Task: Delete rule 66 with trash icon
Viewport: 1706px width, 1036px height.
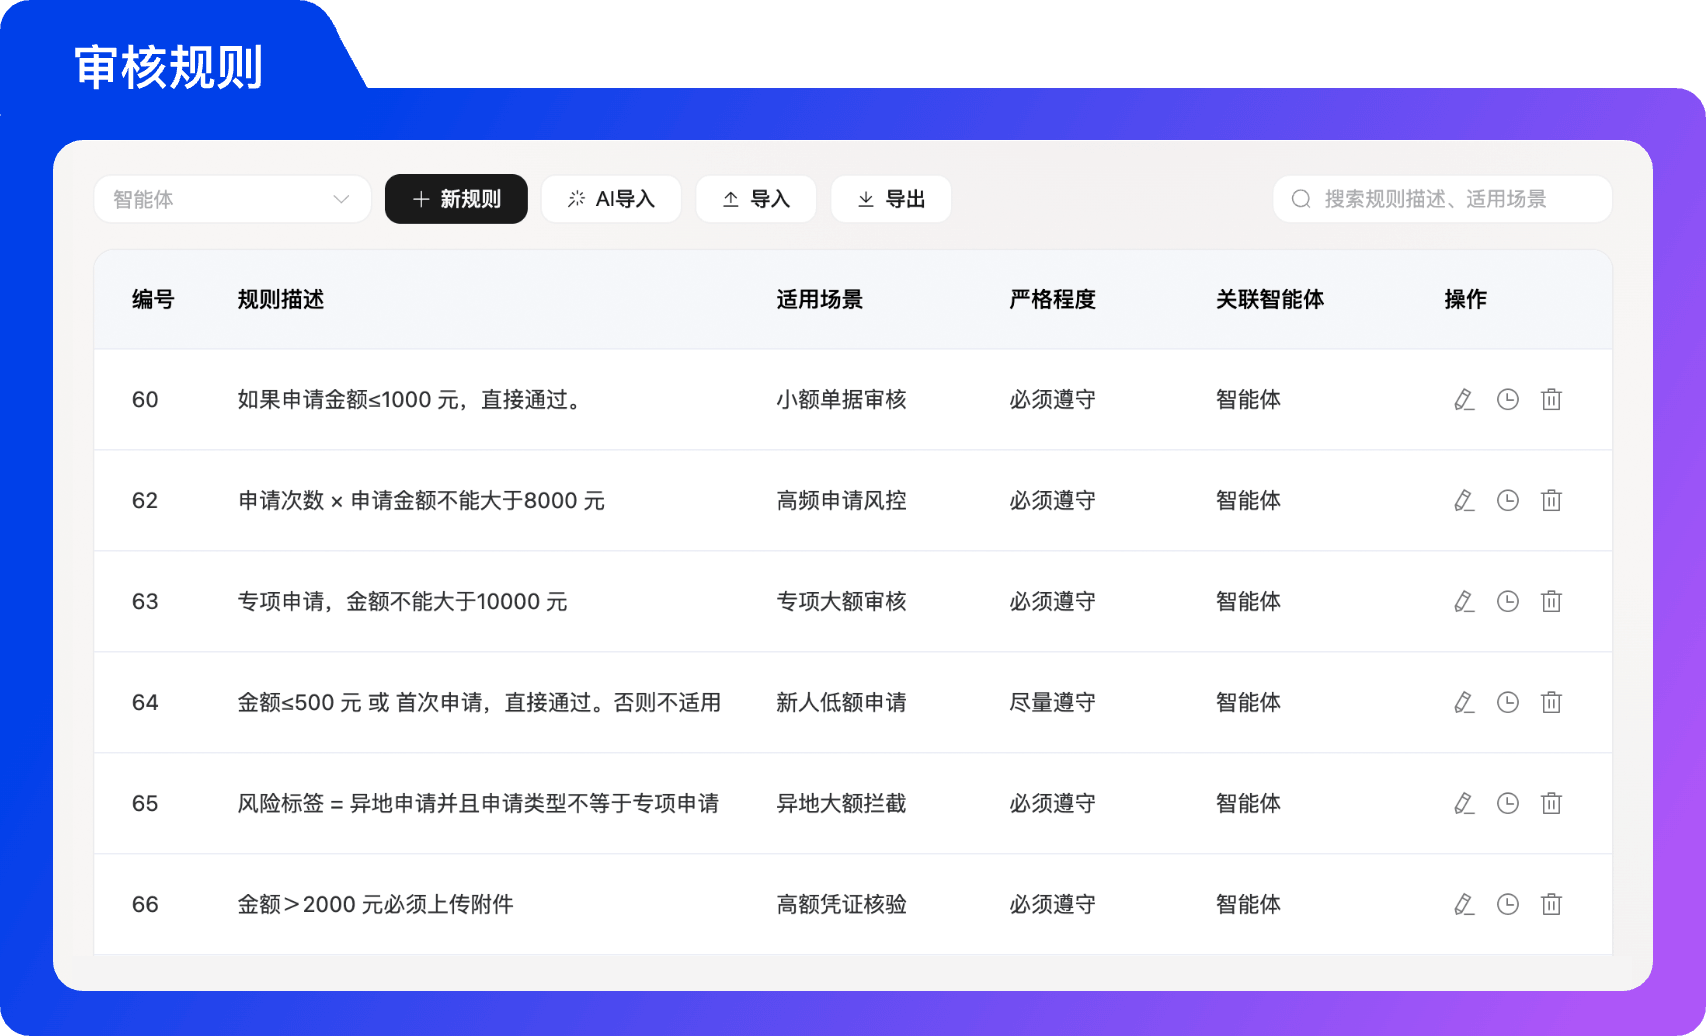Action: point(1551,905)
